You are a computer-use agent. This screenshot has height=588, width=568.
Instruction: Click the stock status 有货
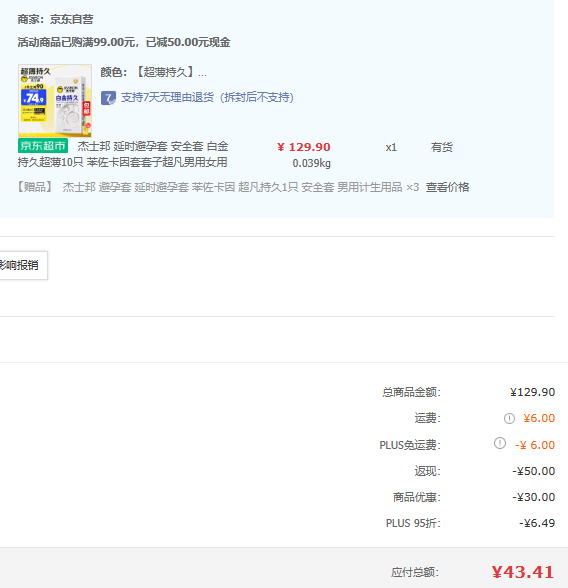(x=442, y=147)
